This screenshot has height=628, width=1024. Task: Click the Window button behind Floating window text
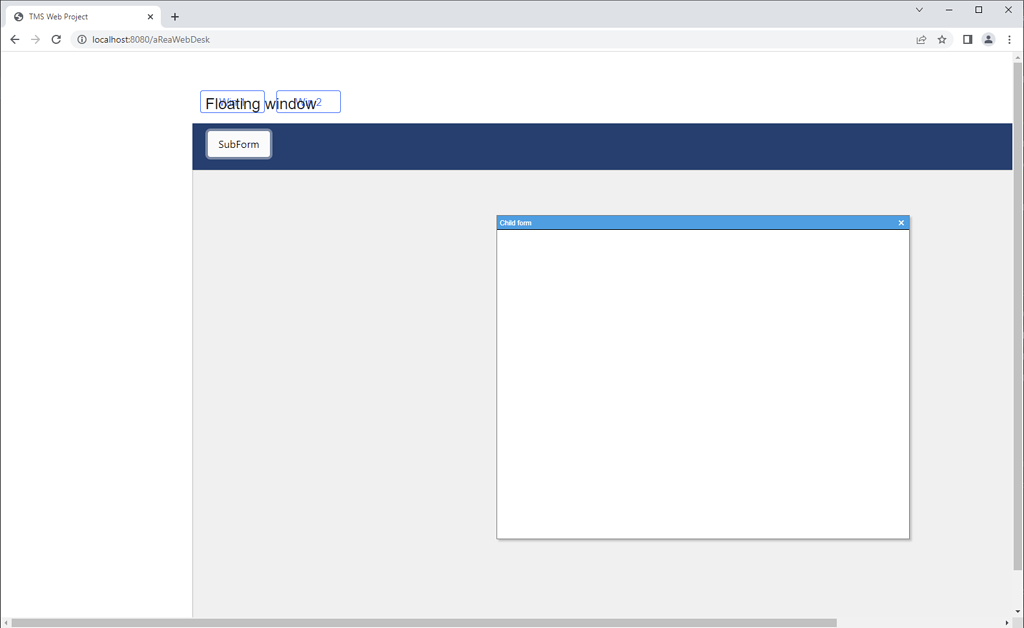click(232, 101)
